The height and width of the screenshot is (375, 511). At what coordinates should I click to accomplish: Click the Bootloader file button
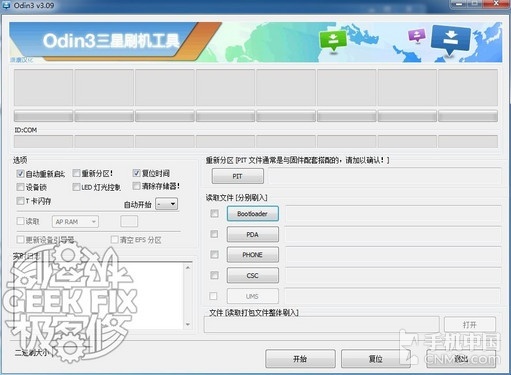pyautogui.click(x=253, y=214)
